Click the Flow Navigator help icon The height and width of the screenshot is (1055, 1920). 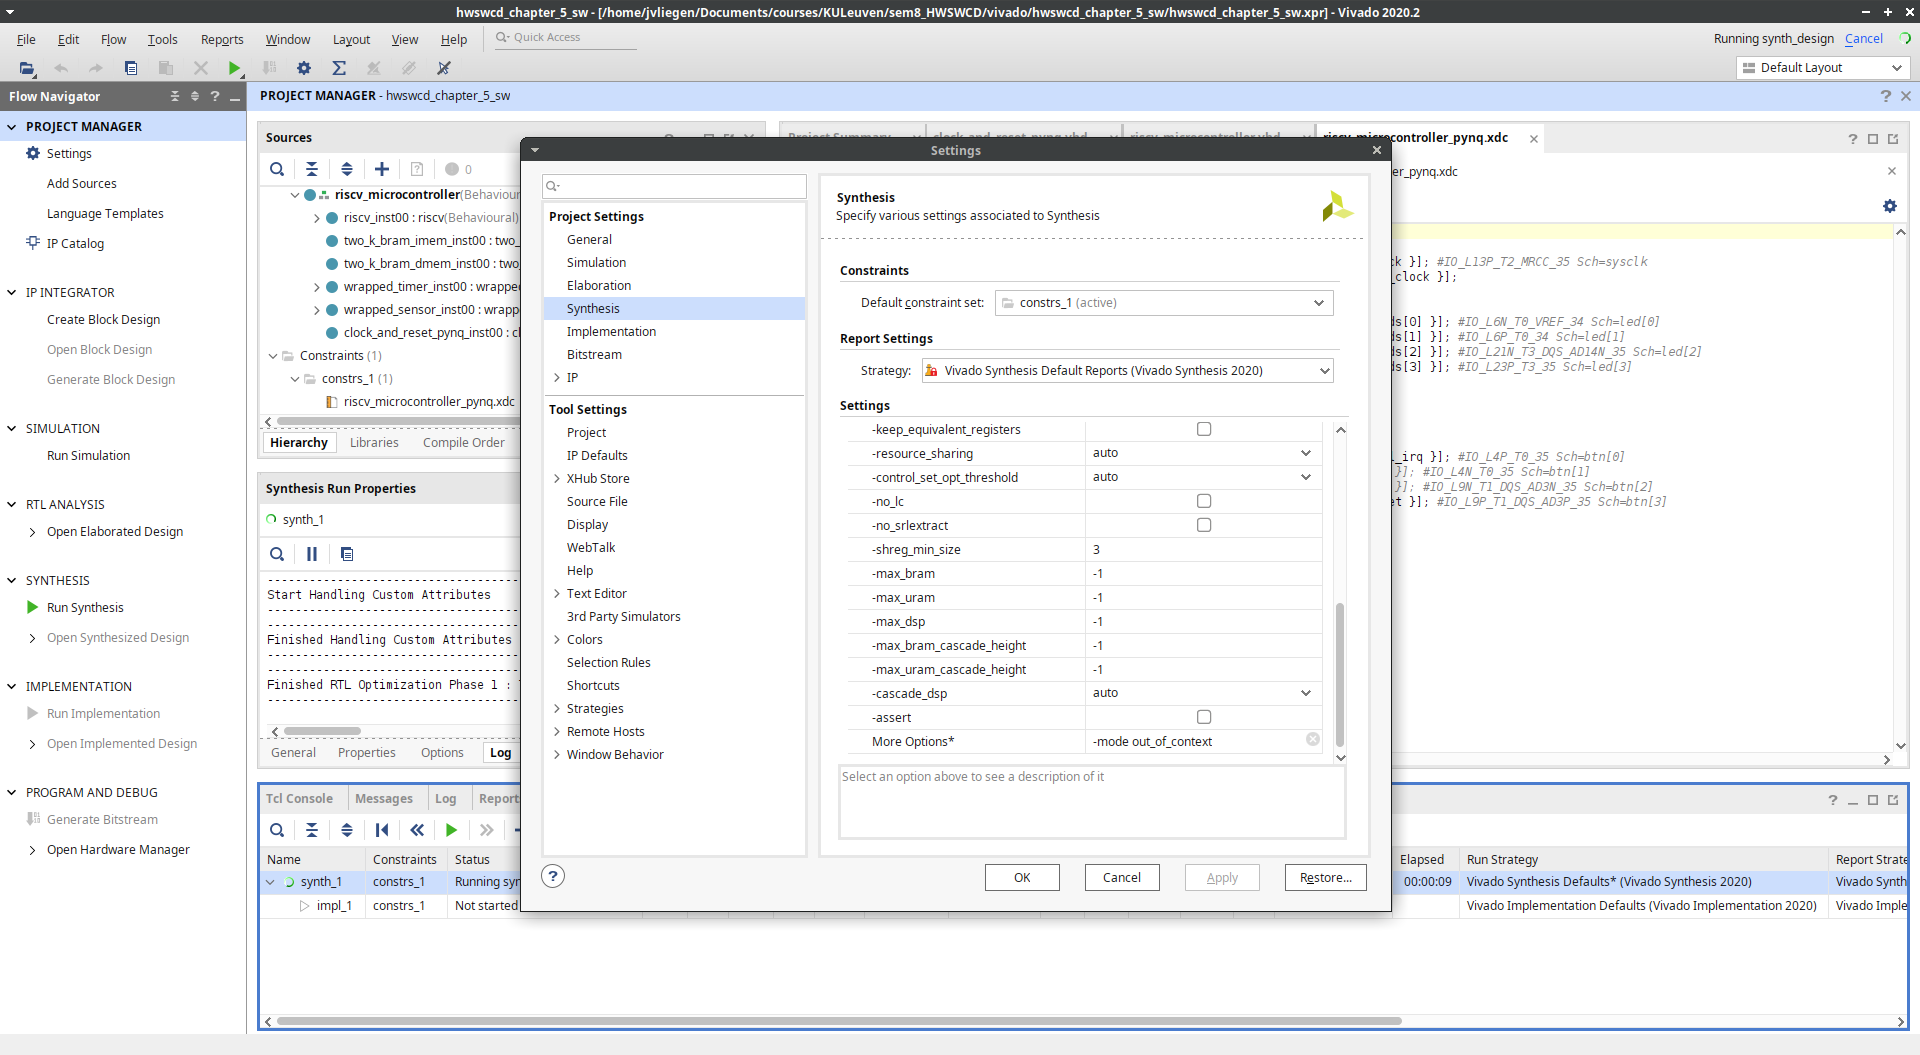coord(215,97)
